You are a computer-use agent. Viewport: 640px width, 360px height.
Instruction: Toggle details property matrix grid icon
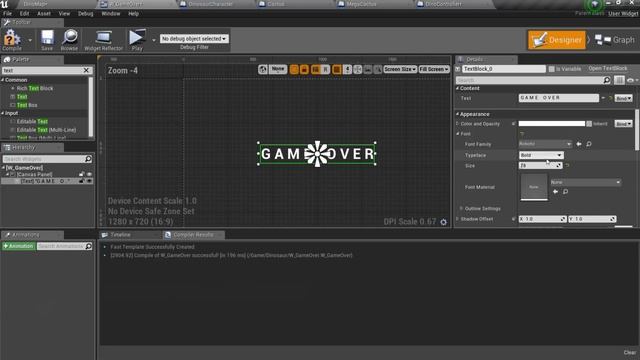[619, 80]
